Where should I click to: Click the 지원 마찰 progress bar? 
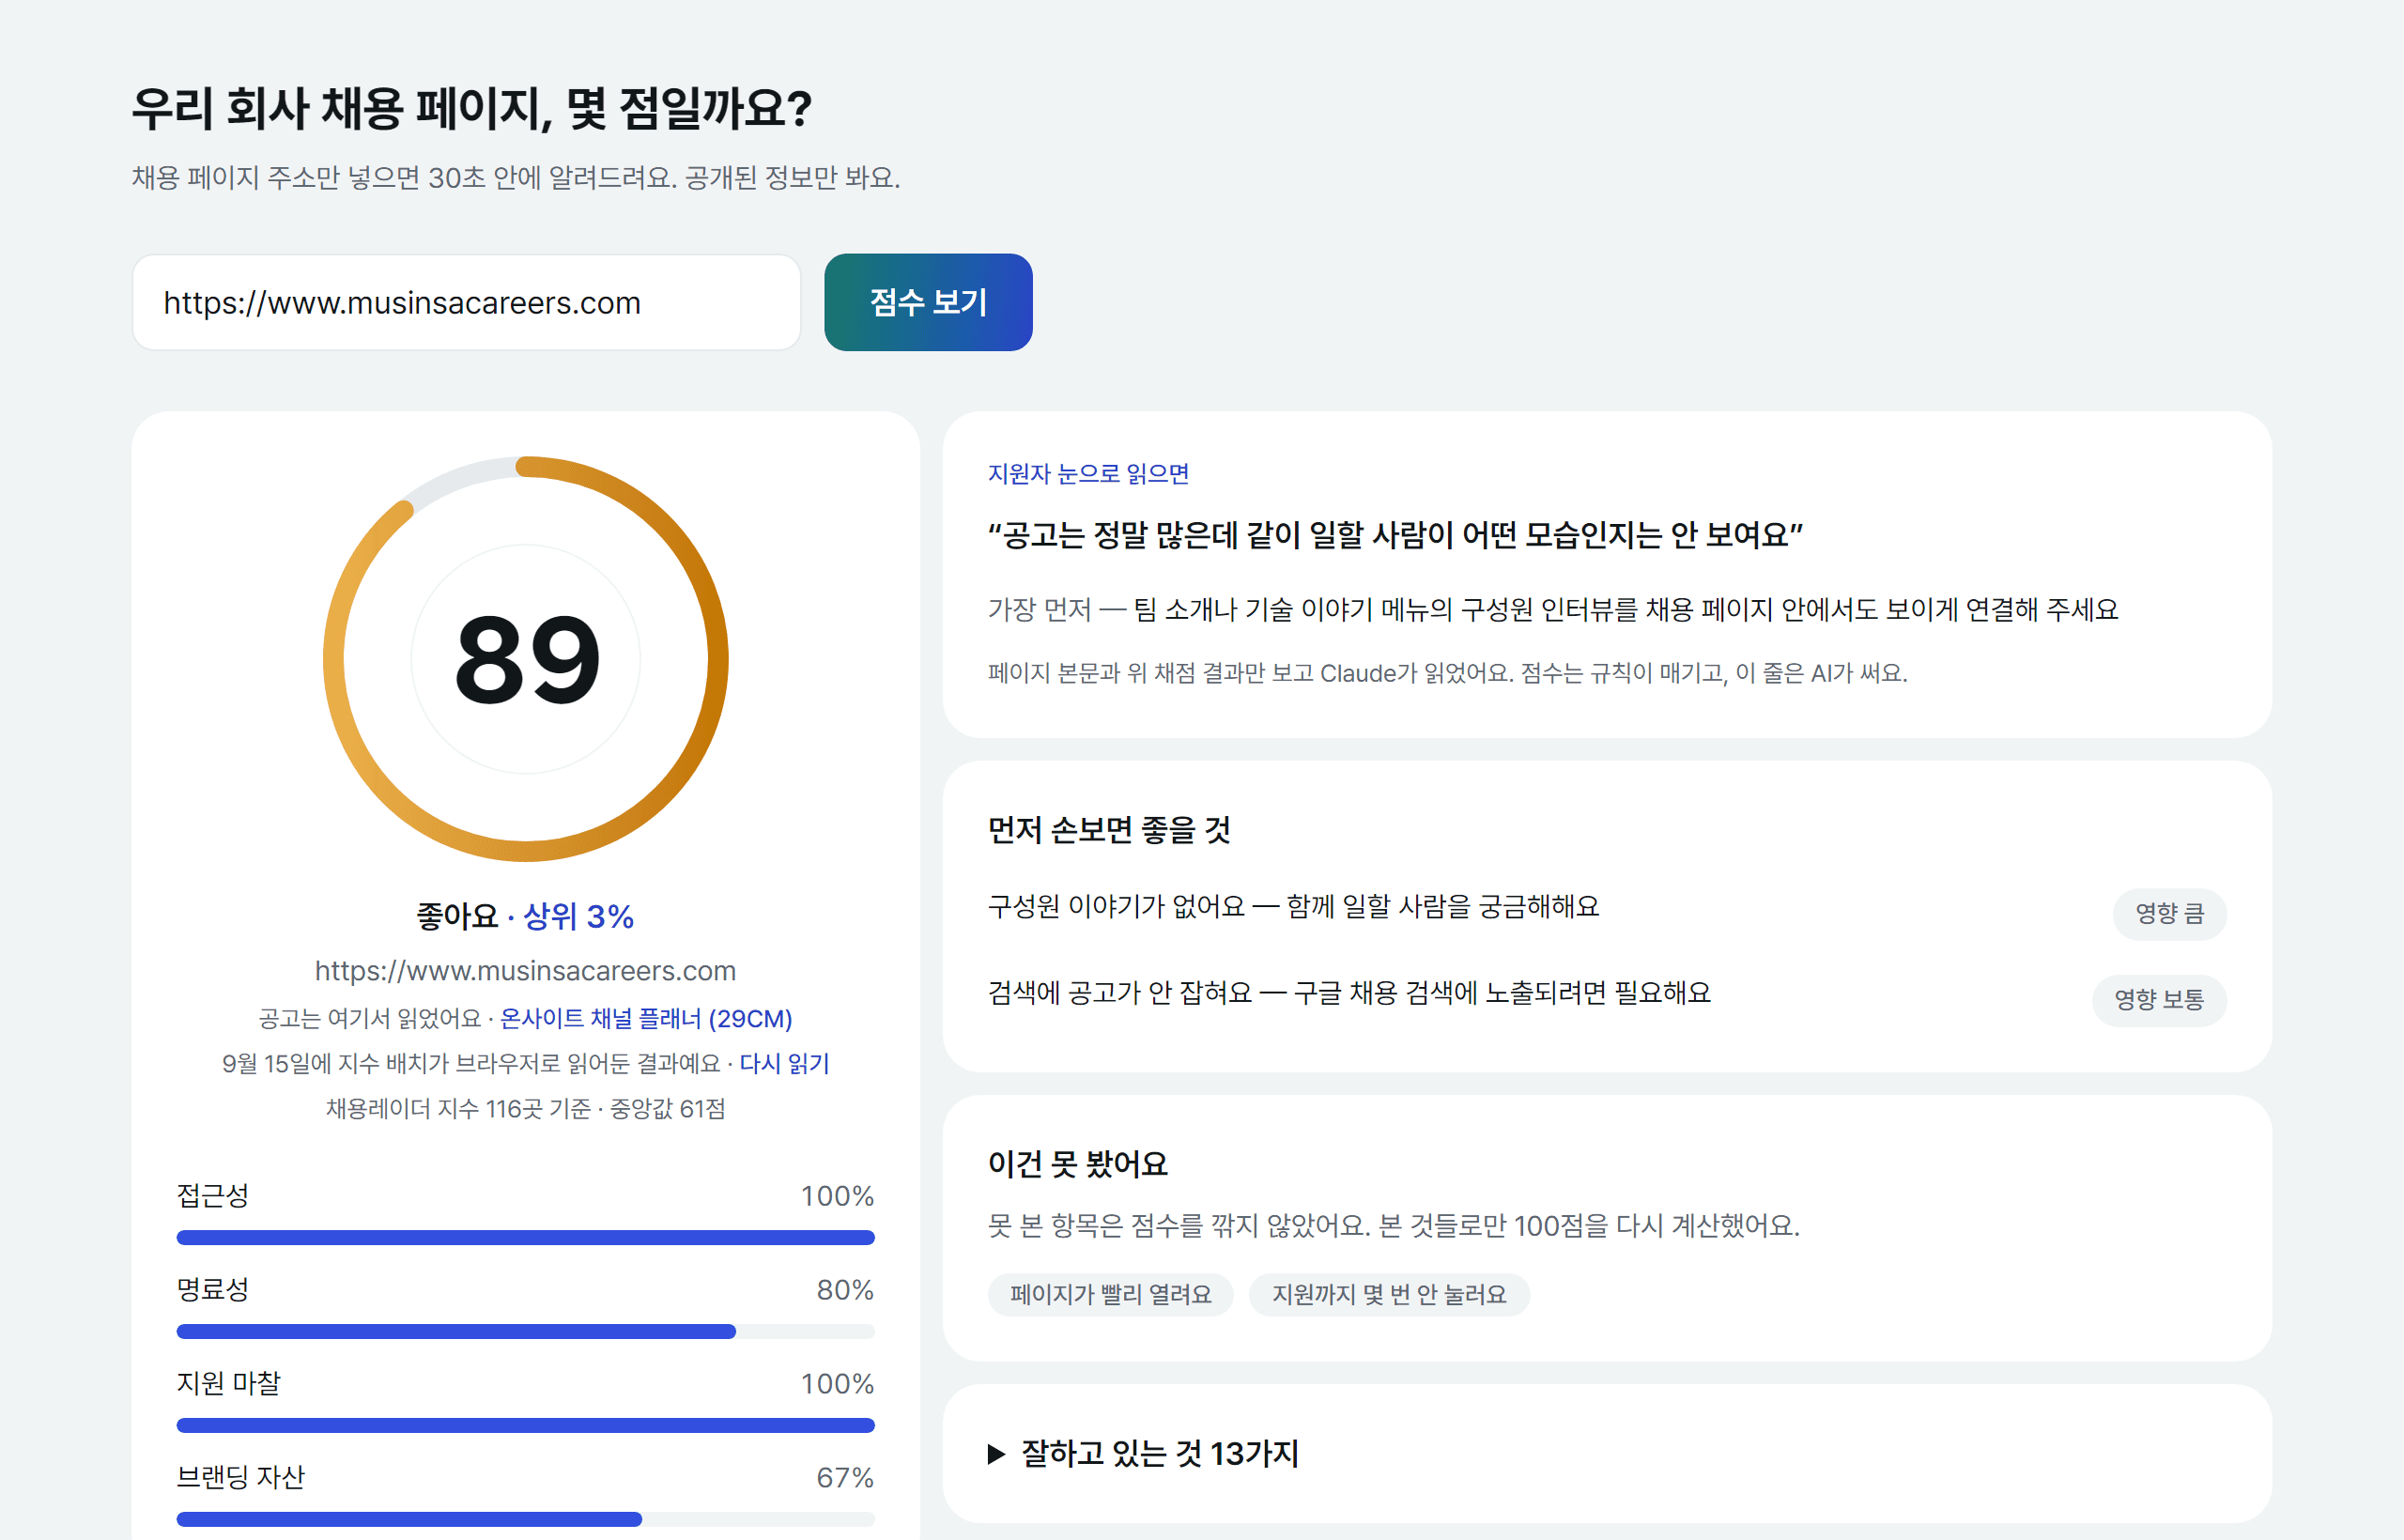click(x=526, y=1426)
